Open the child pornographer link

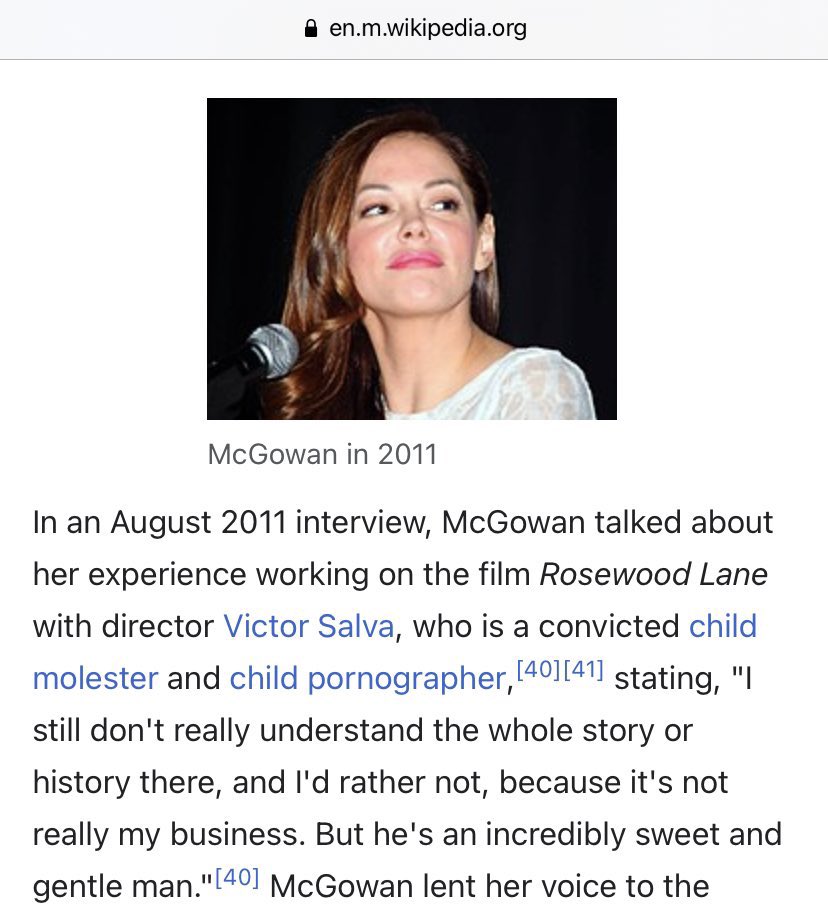(368, 678)
